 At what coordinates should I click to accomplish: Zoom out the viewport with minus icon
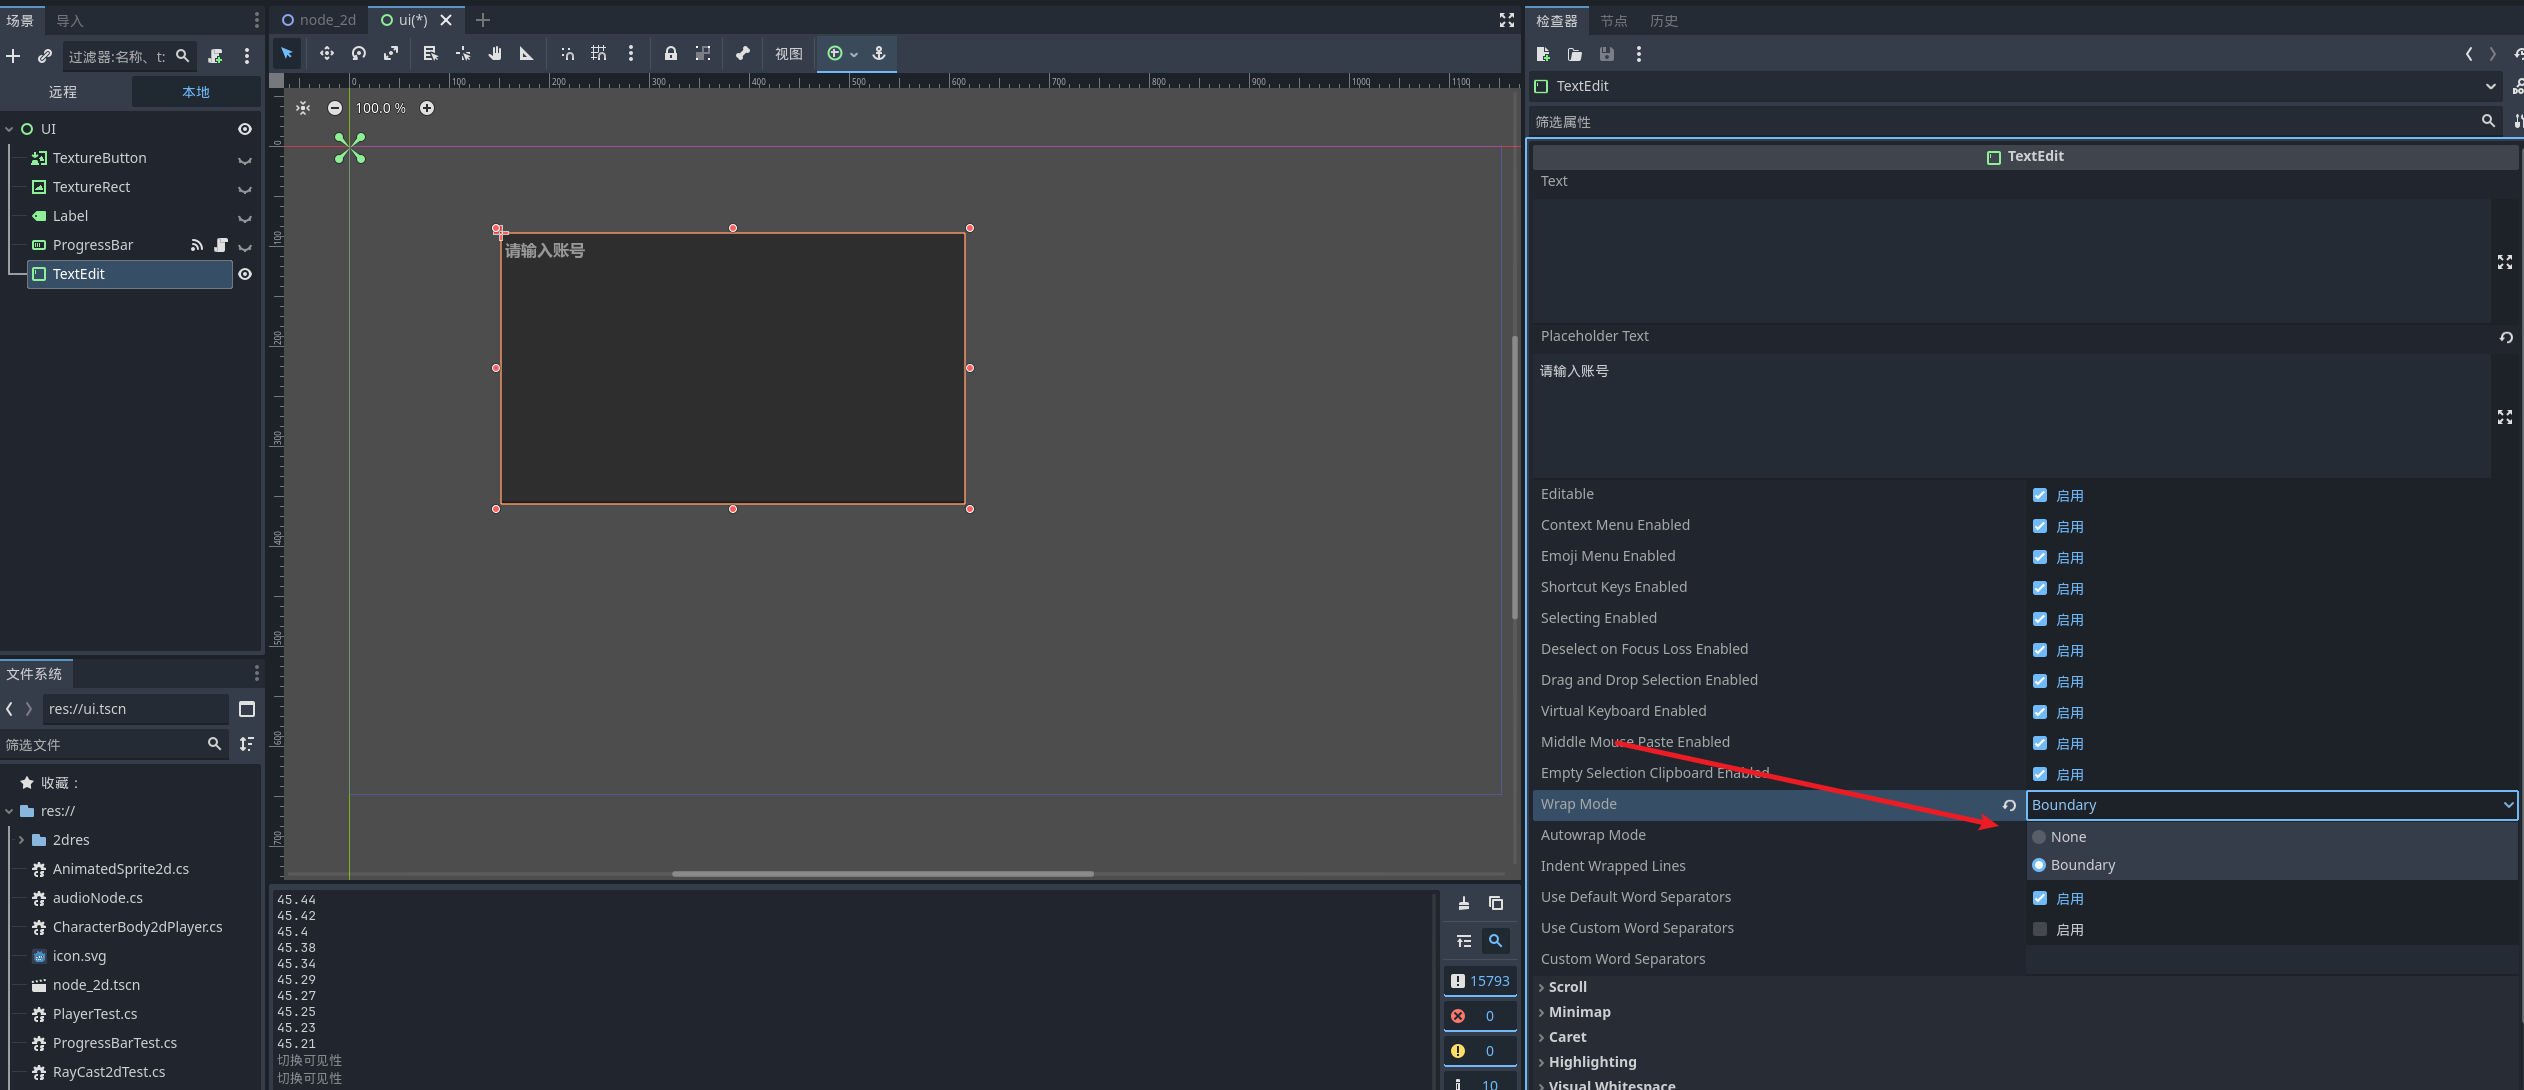[335, 108]
